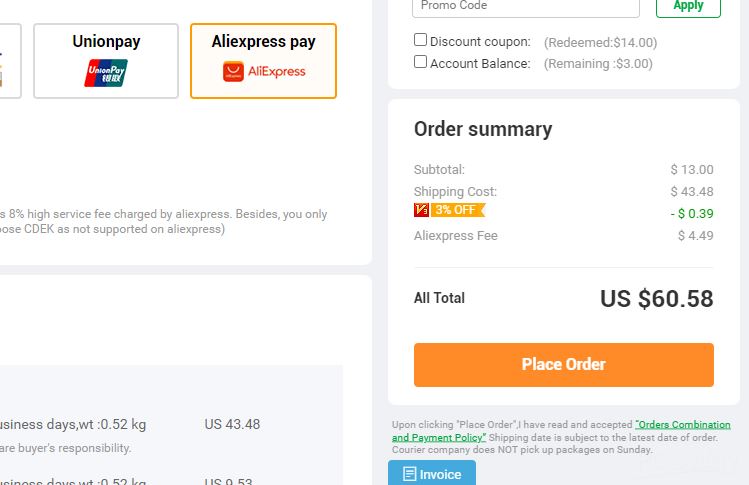Click the document icon on Invoice button
Viewport: 749px width, 485px height.
(x=409, y=474)
